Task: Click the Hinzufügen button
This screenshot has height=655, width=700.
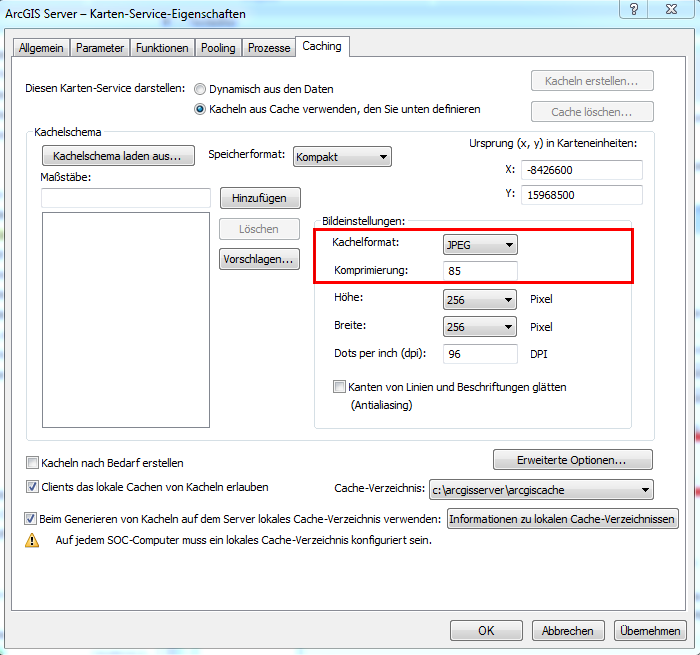Action: (260, 198)
